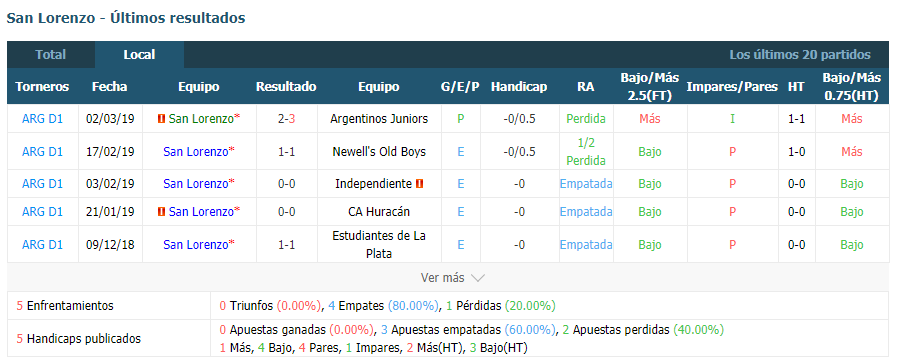Open ARG D1 link for 02/03/19 match

[x=42, y=119]
